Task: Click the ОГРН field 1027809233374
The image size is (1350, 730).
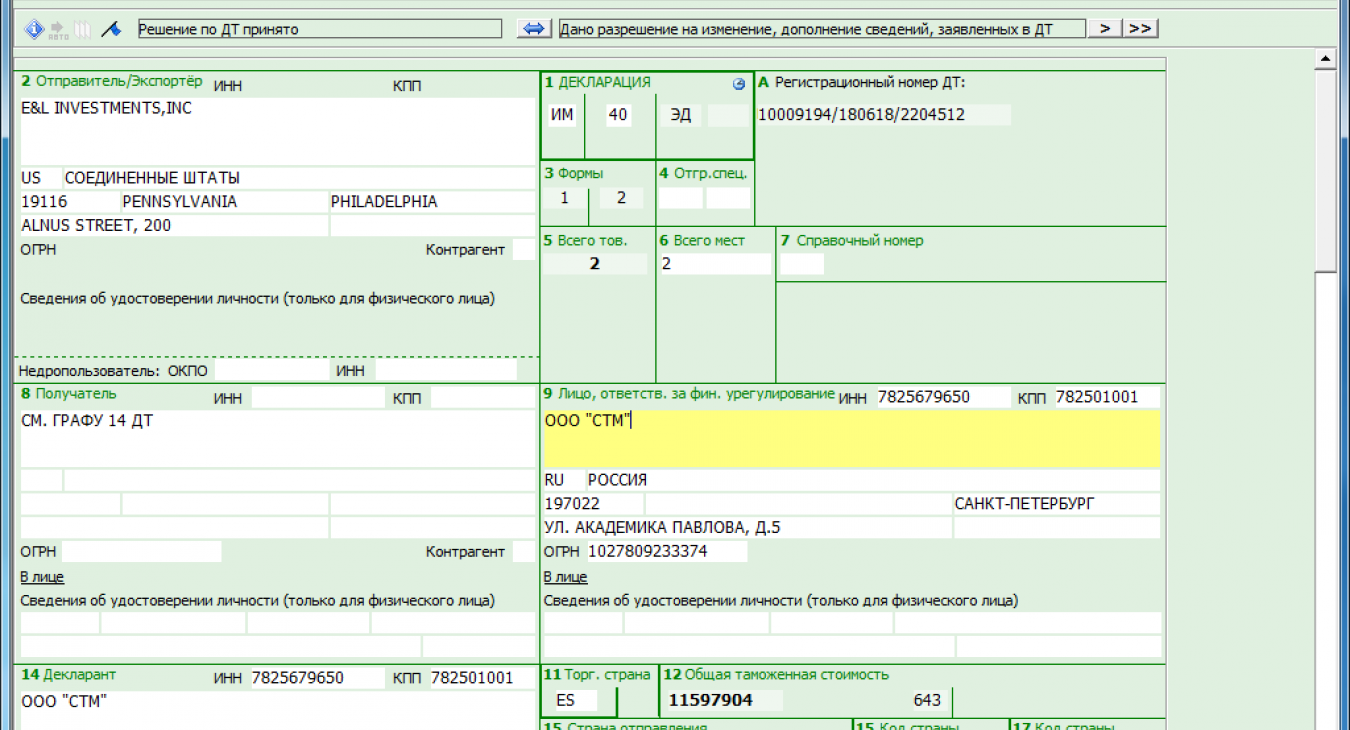Action: coord(666,551)
